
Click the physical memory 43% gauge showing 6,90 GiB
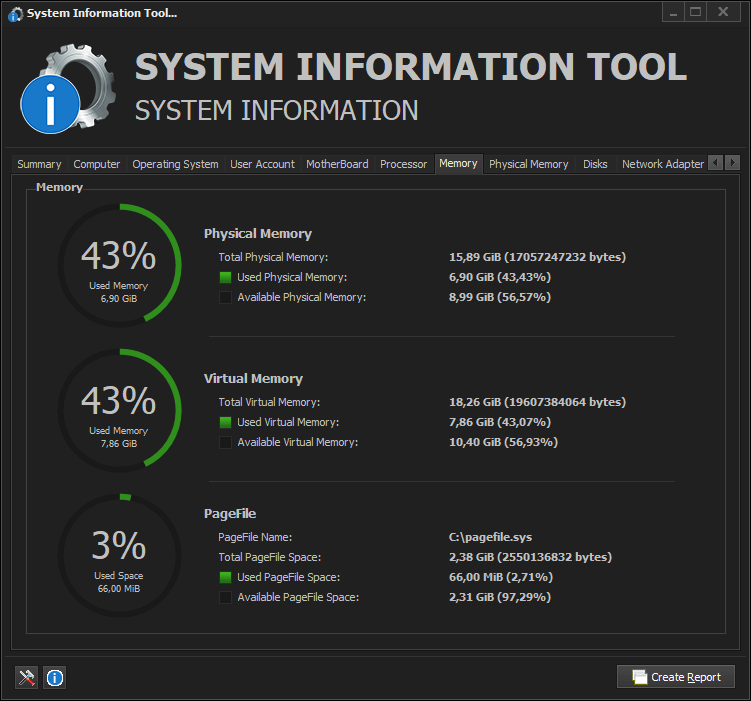119,265
